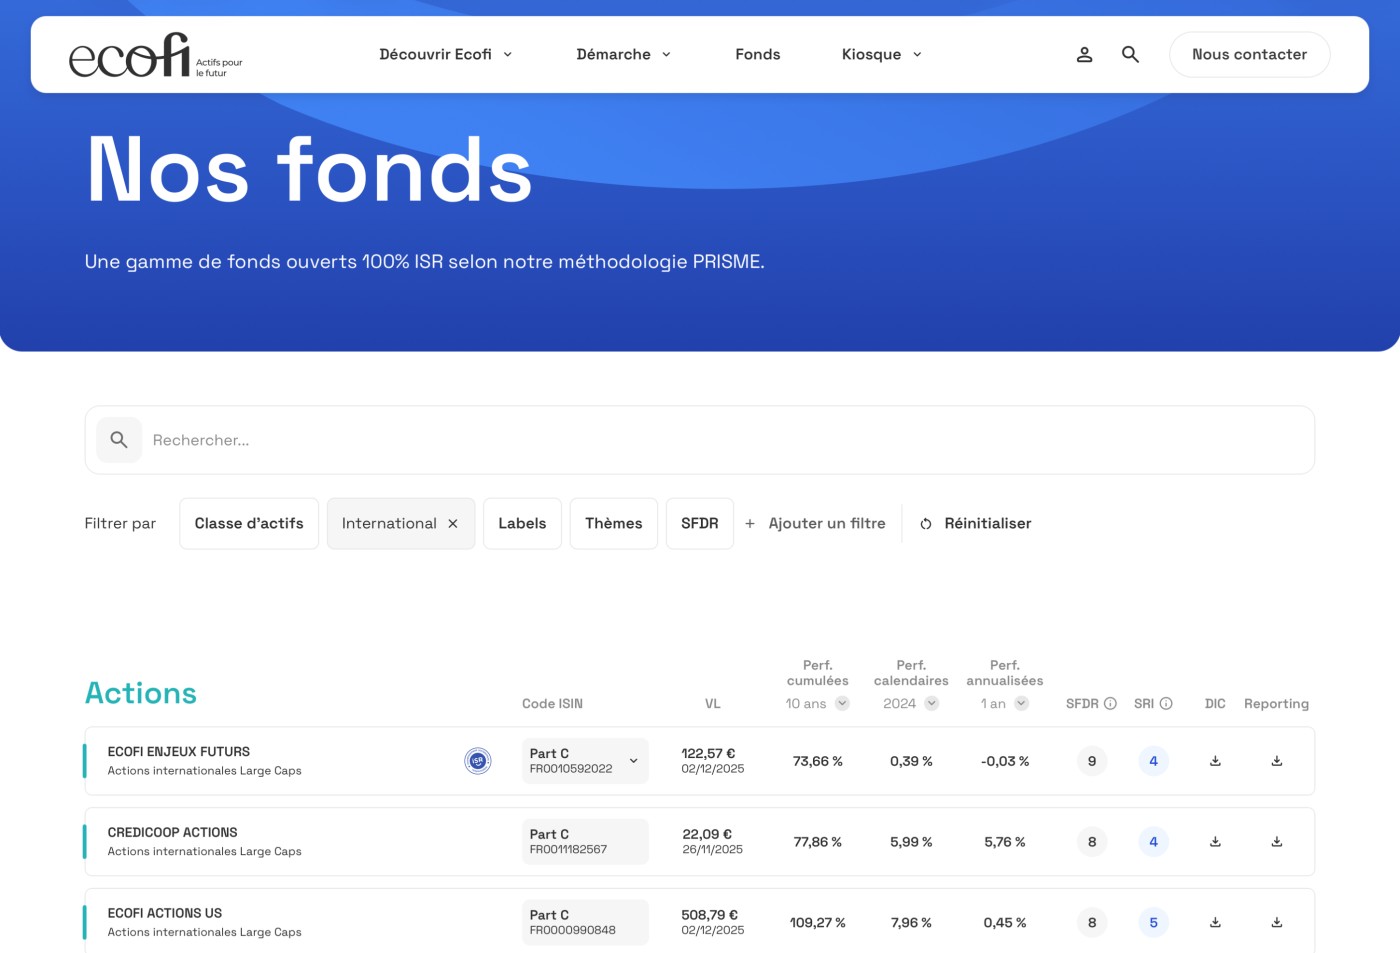Select the Fonds navigation item
Viewport: 1400px width, 953px height.
coord(757,54)
